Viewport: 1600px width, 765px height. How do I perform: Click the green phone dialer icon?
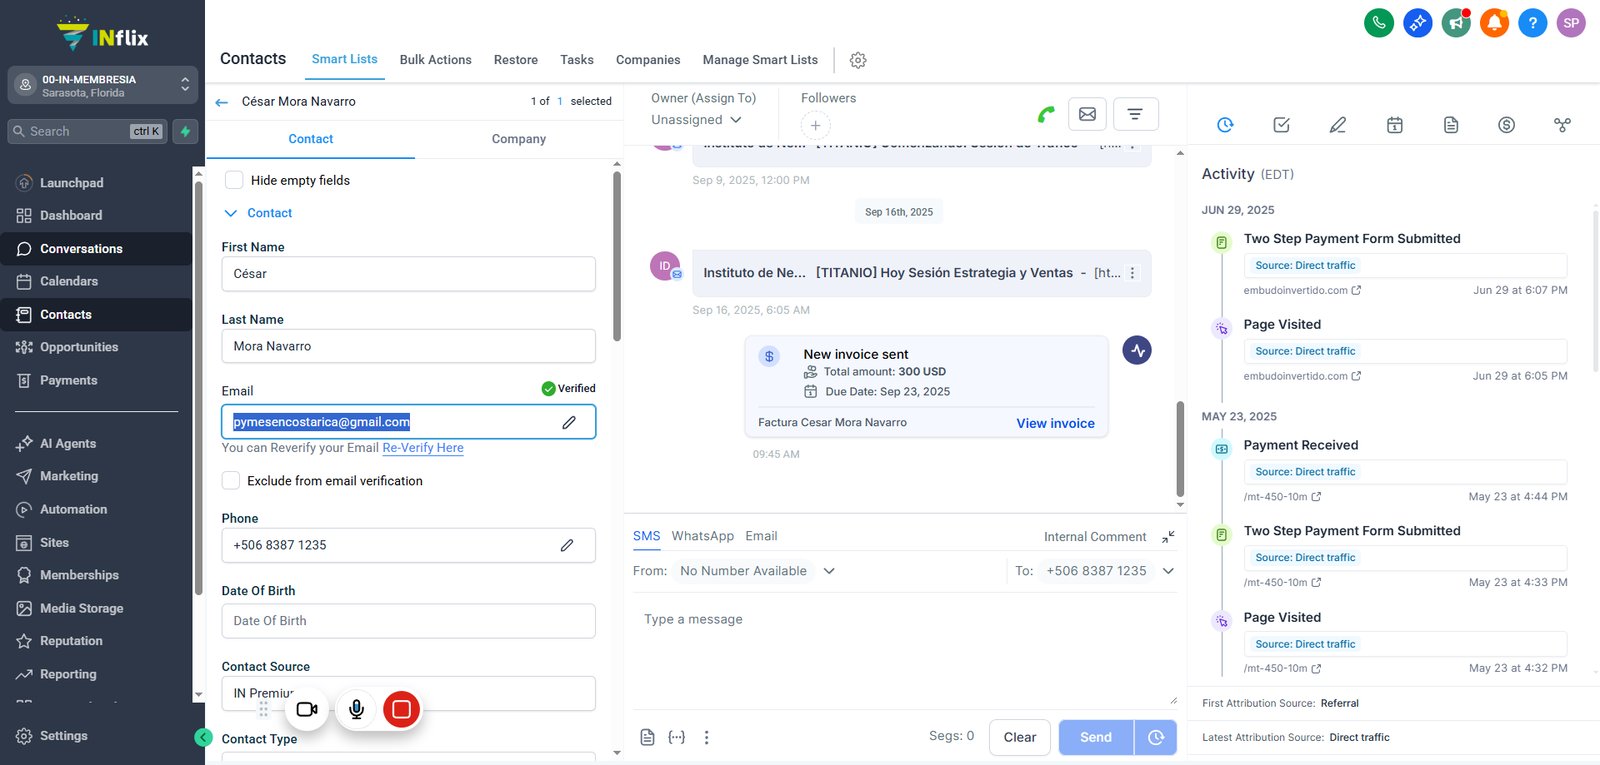coord(1379,22)
